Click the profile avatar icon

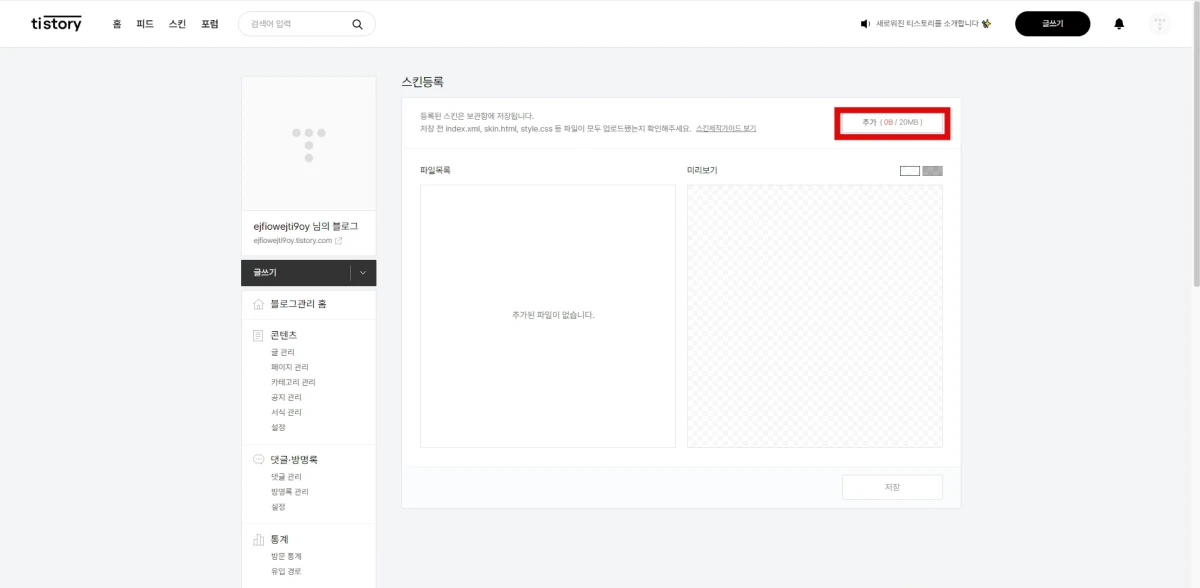point(1158,23)
